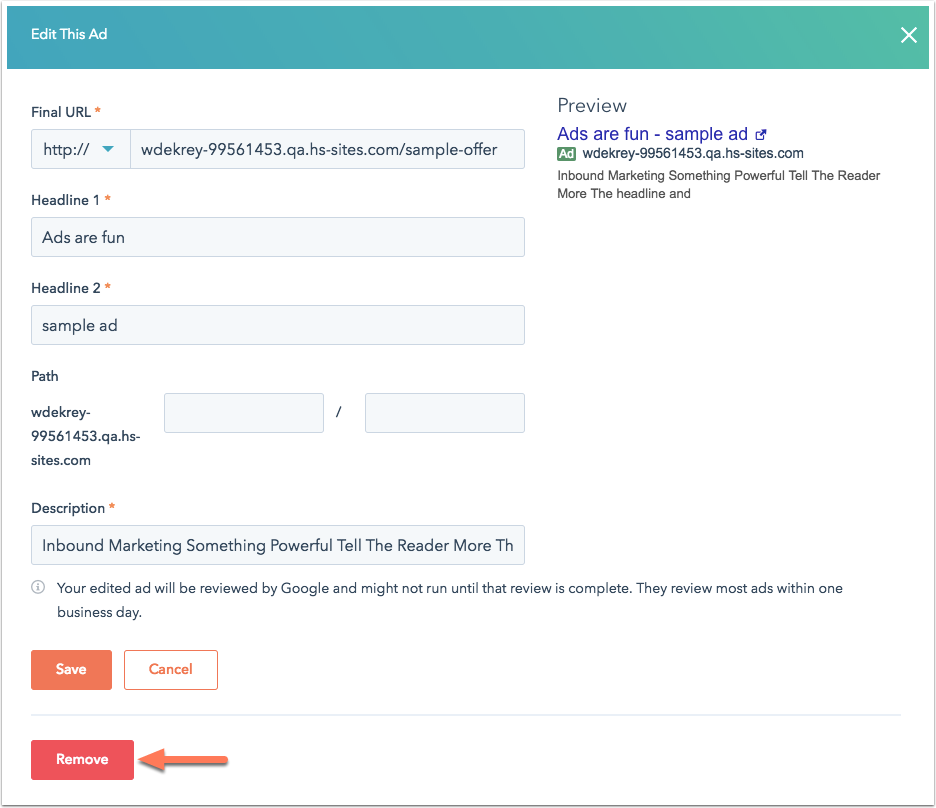The height and width of the screenshot is (808, 936).
Task: Click the Path label
Action: (45, 376)
